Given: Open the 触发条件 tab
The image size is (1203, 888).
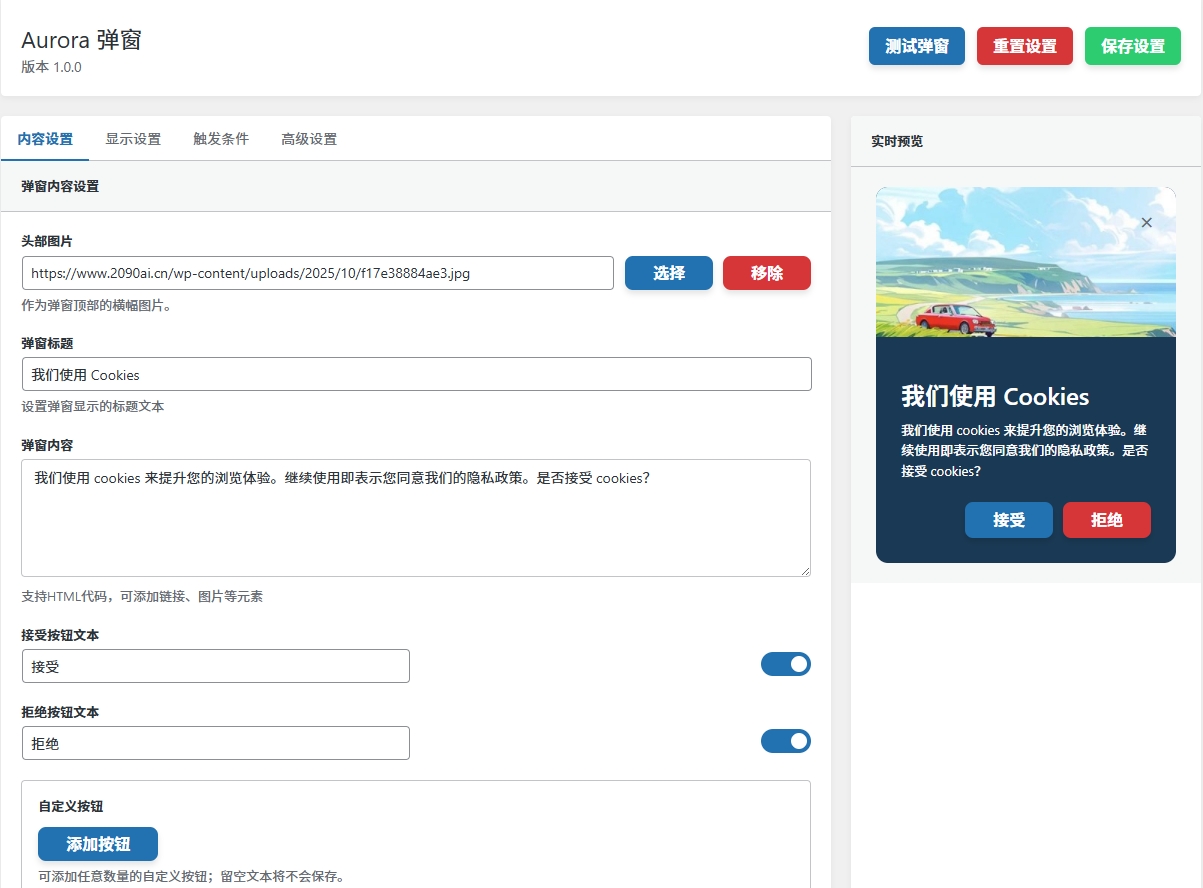Looking at the screenshot, I should pyautogui.click(x=221, y=139).
